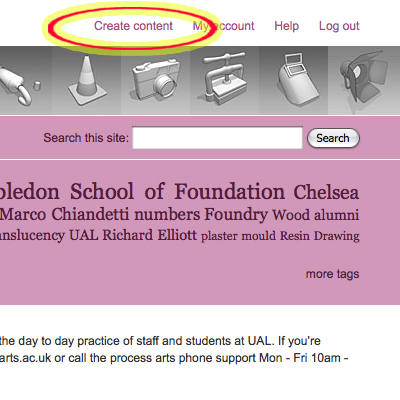400x400 pixels.
Task: Click the studio spotlight icon
Action: [363, 76]
